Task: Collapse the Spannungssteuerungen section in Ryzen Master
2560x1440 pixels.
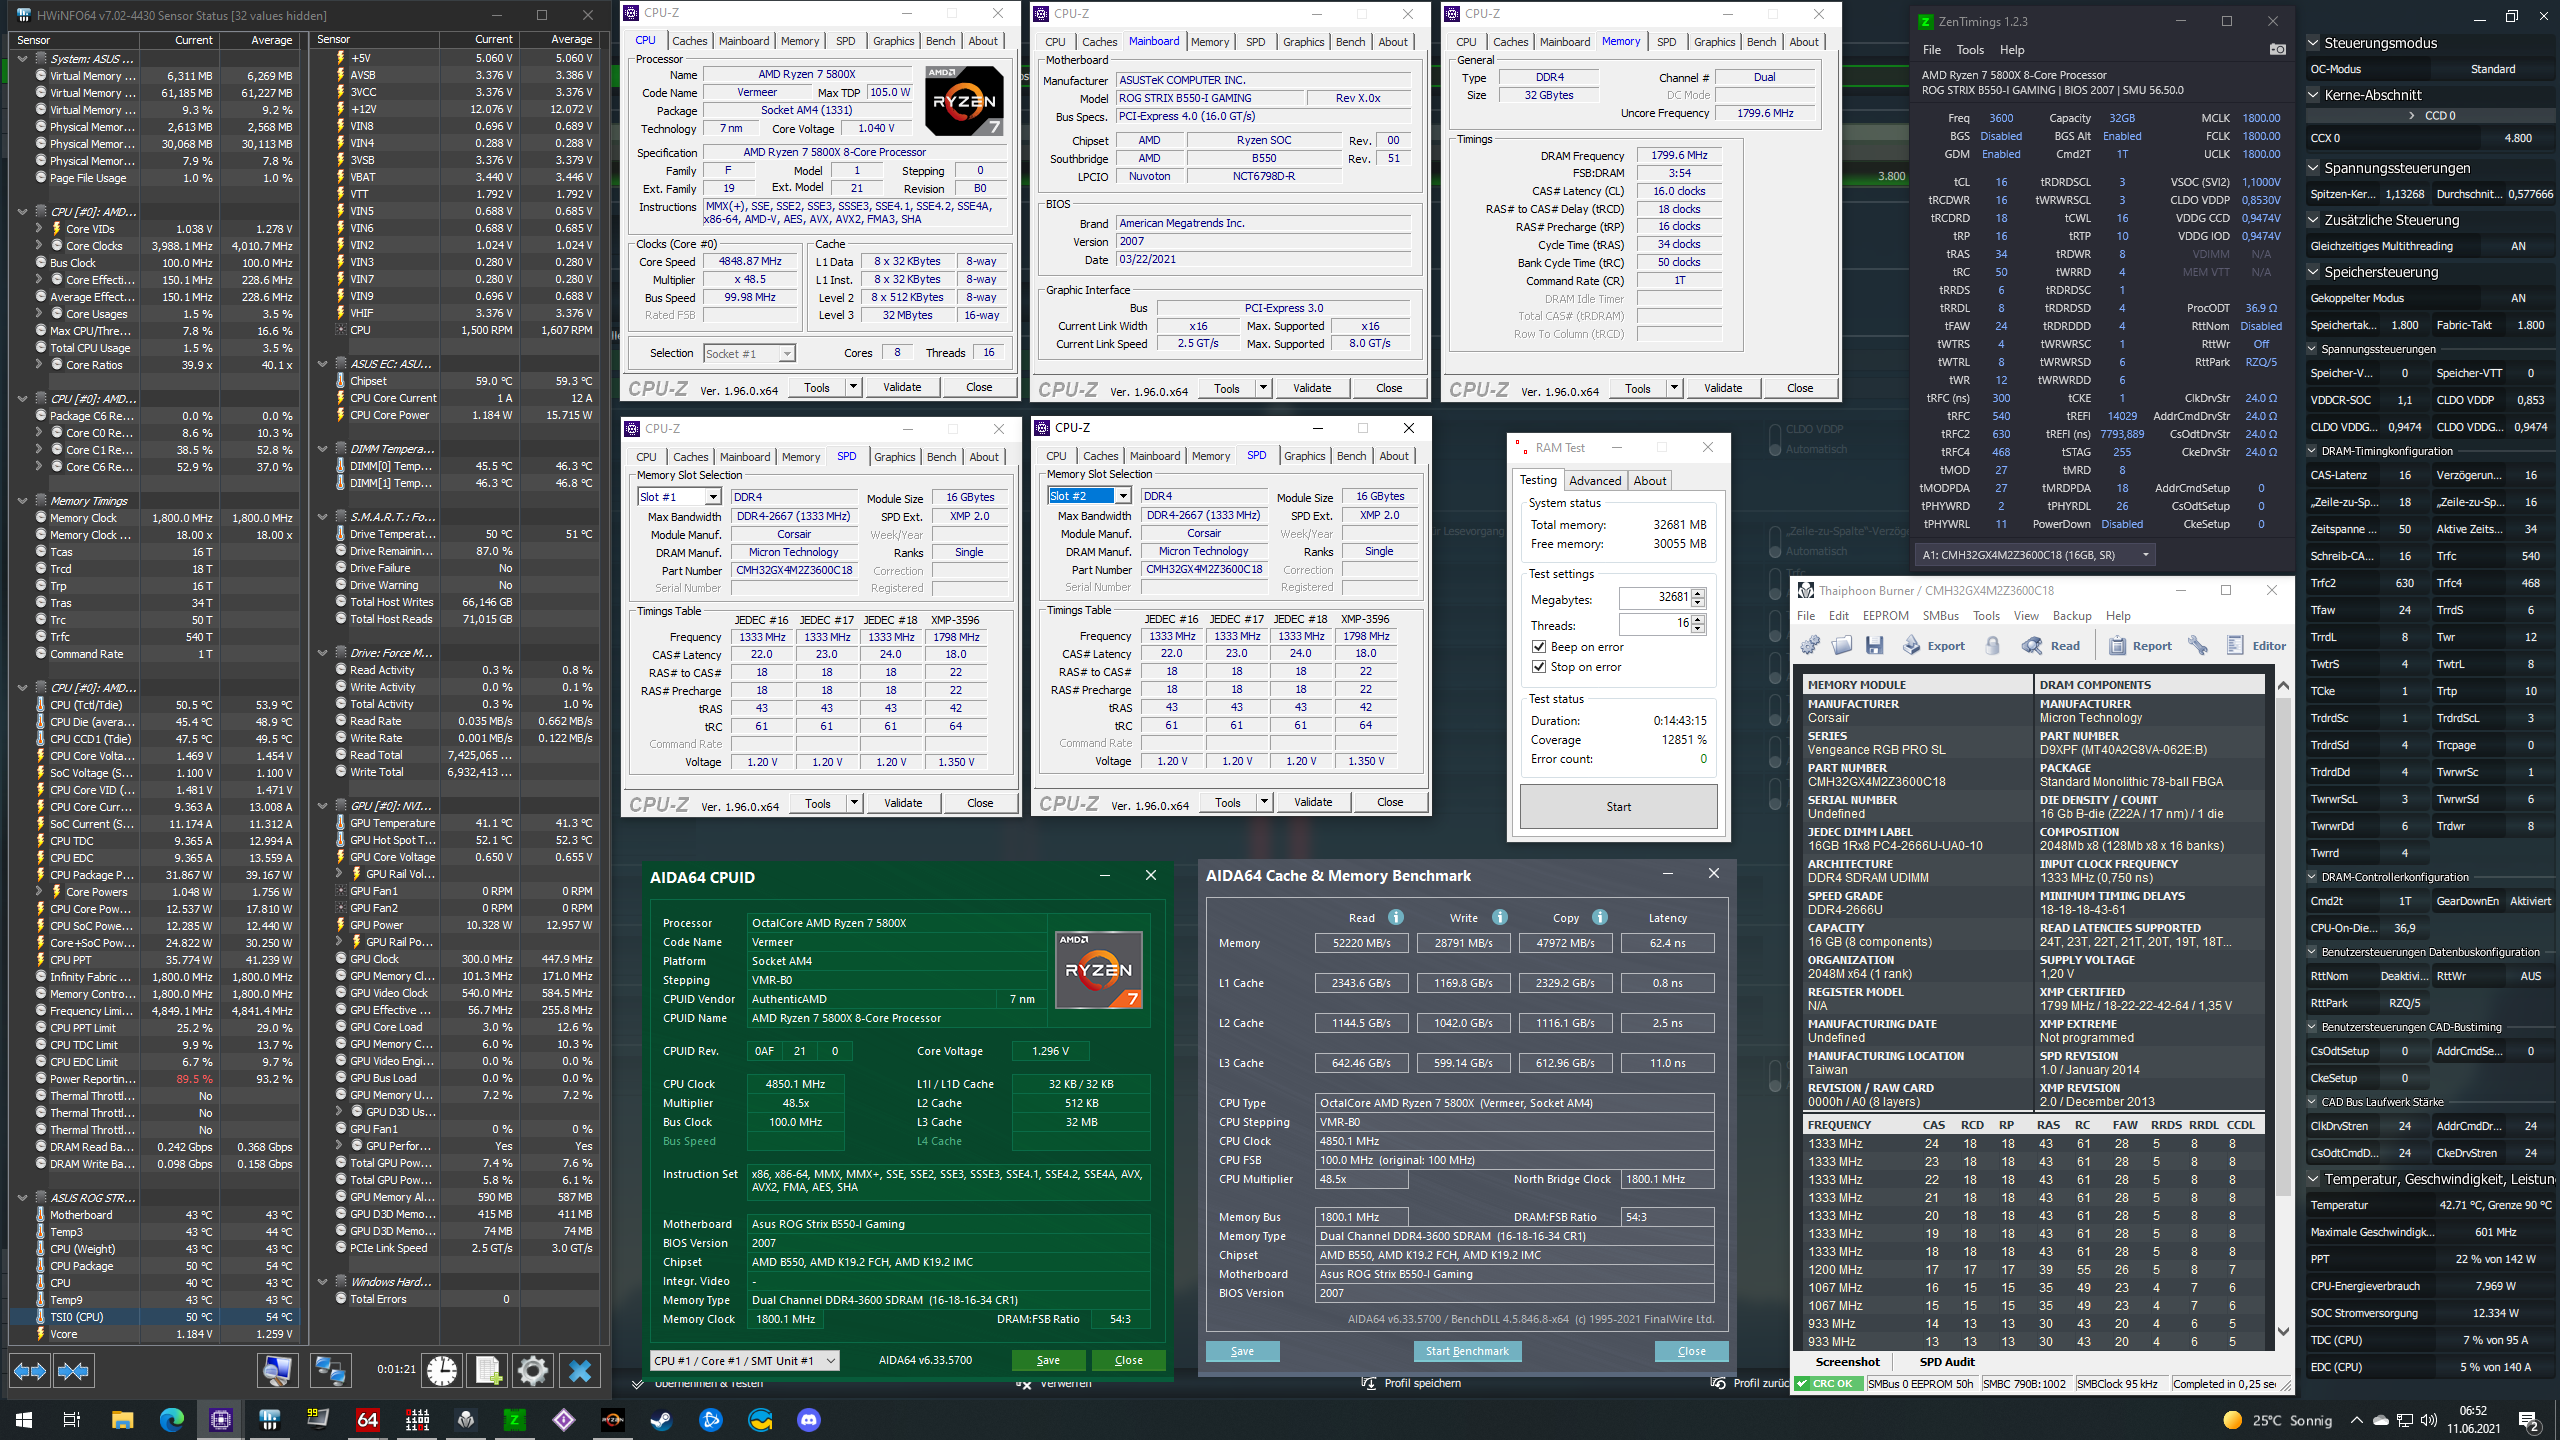Action: coord(2313,168)
